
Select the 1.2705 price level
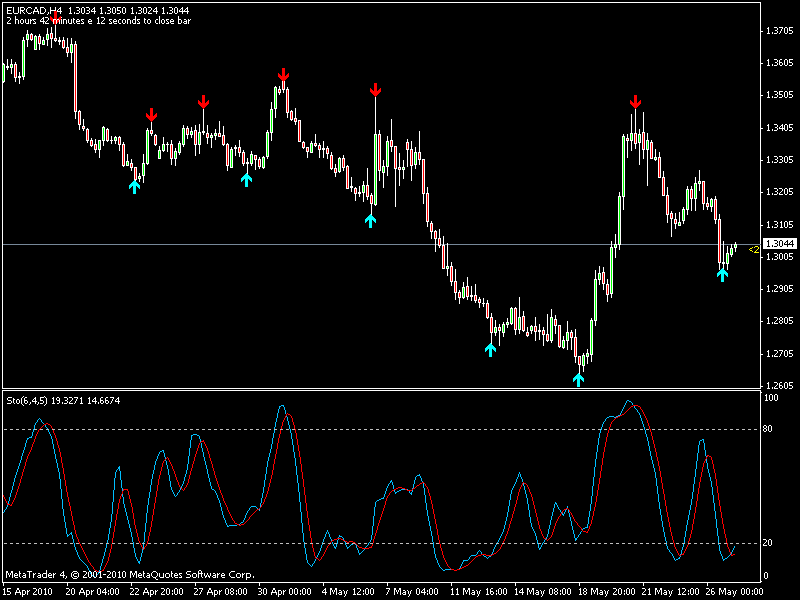coord(780,354)
